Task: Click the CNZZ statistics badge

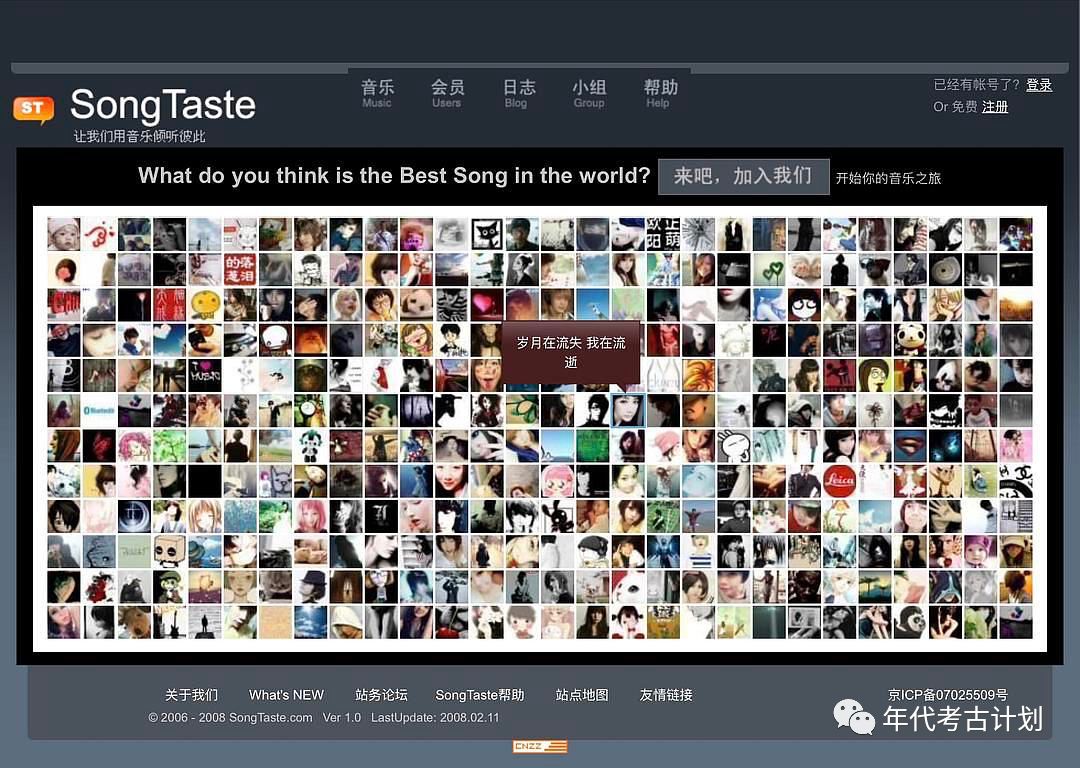Action: click(540, 746)
